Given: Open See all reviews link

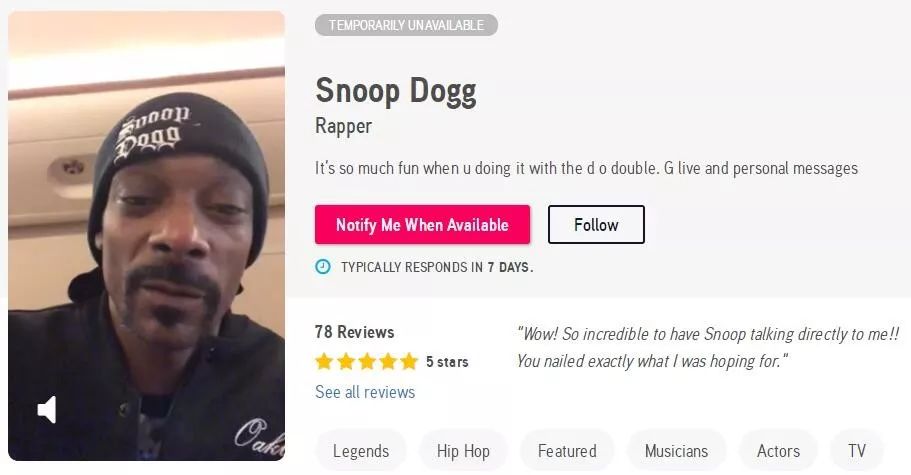Looking at the screenshot, I should point(365,392).
